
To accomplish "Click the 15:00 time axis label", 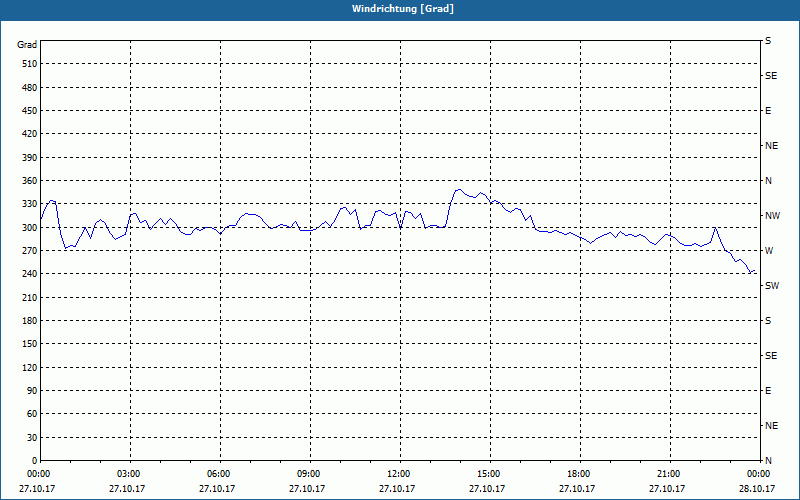I will (x=488, y=474).
